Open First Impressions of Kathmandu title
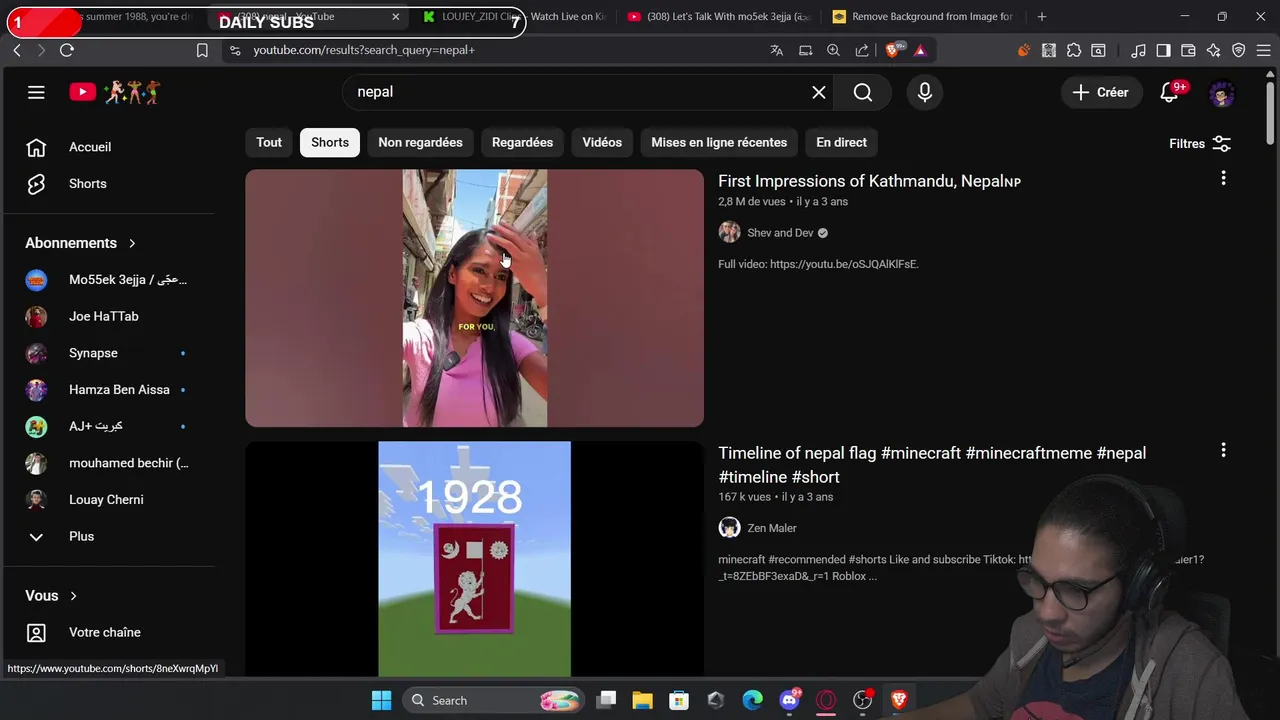 pyautogui.click(x=869, y=181)
